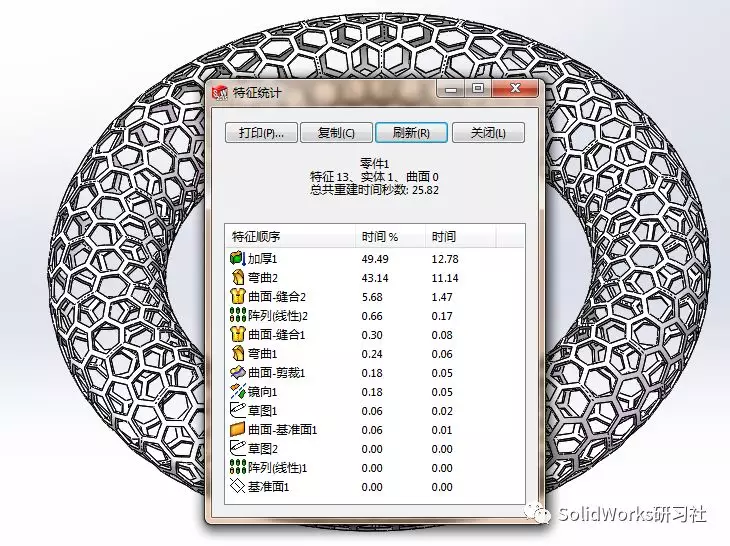730x546 pixels.
Task: Click the 11.14 time value
Action: click(445, 278)
